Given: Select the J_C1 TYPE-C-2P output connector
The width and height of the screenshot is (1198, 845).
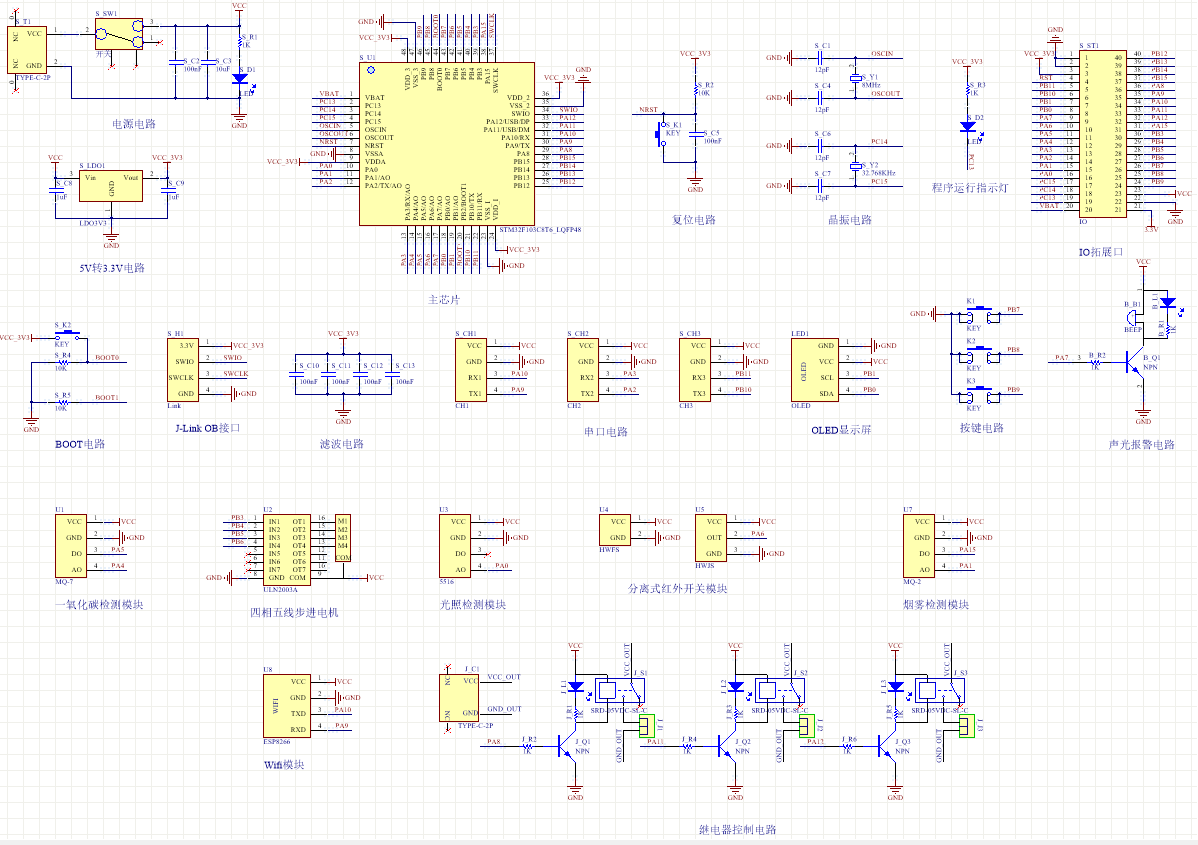Looking at the screenshot, I should click(x=459, y=698).
